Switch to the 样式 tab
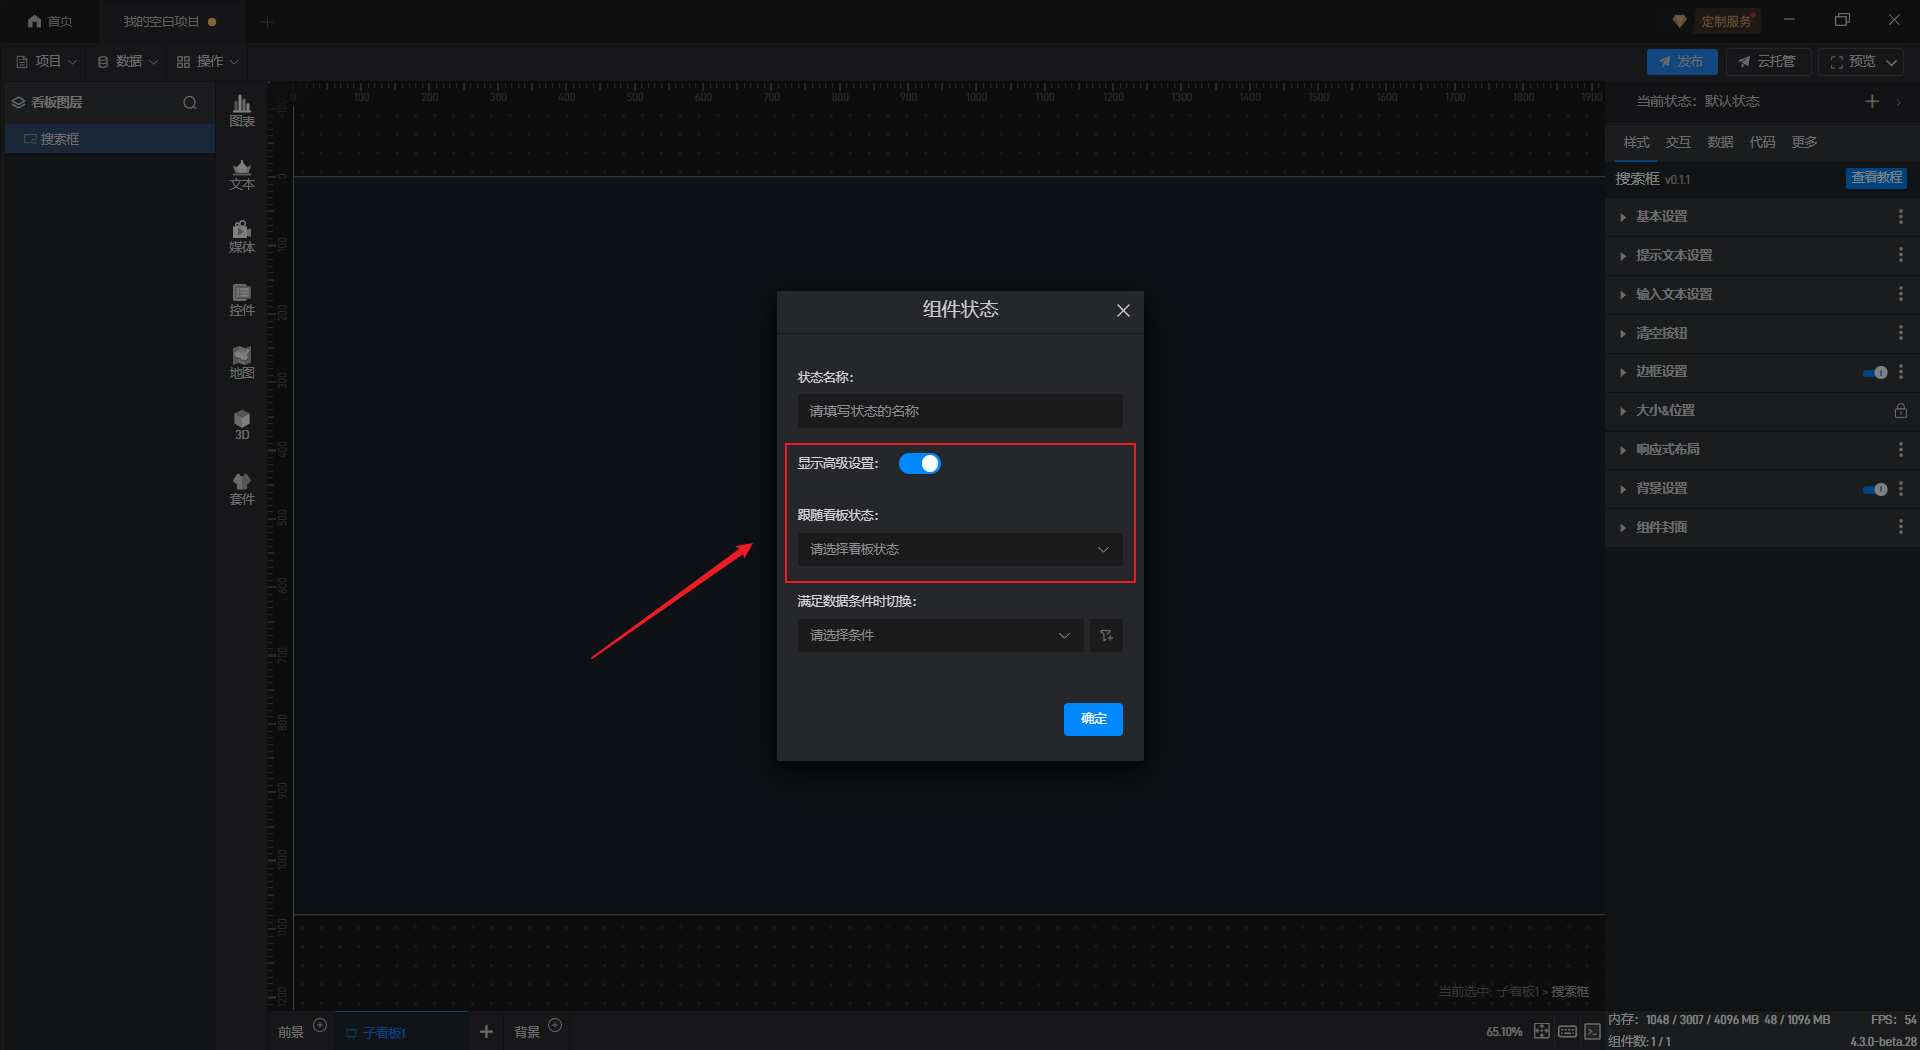 1636,142
